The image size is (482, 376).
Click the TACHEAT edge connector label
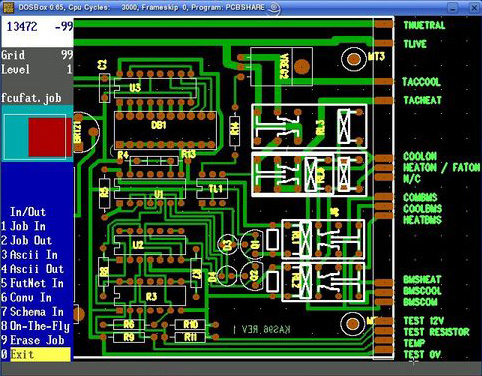point(422,100)
